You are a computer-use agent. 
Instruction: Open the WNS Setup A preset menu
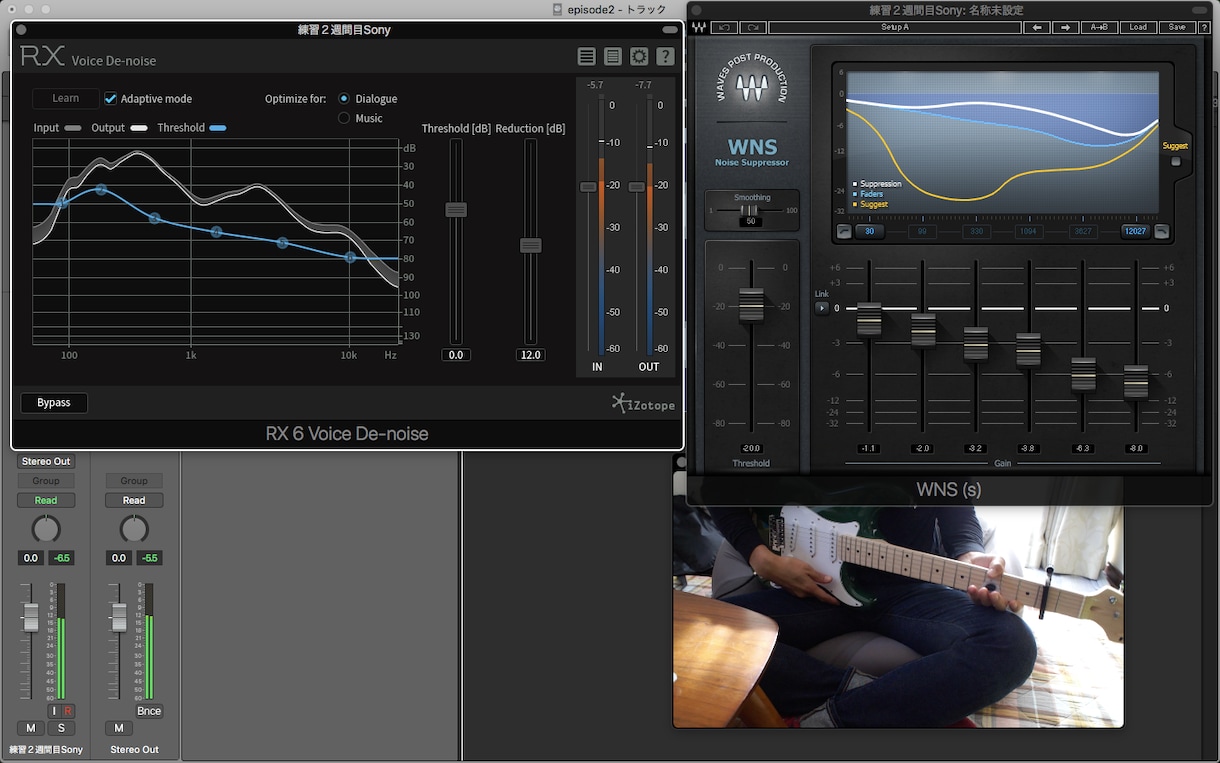click(x=894, y=27)
